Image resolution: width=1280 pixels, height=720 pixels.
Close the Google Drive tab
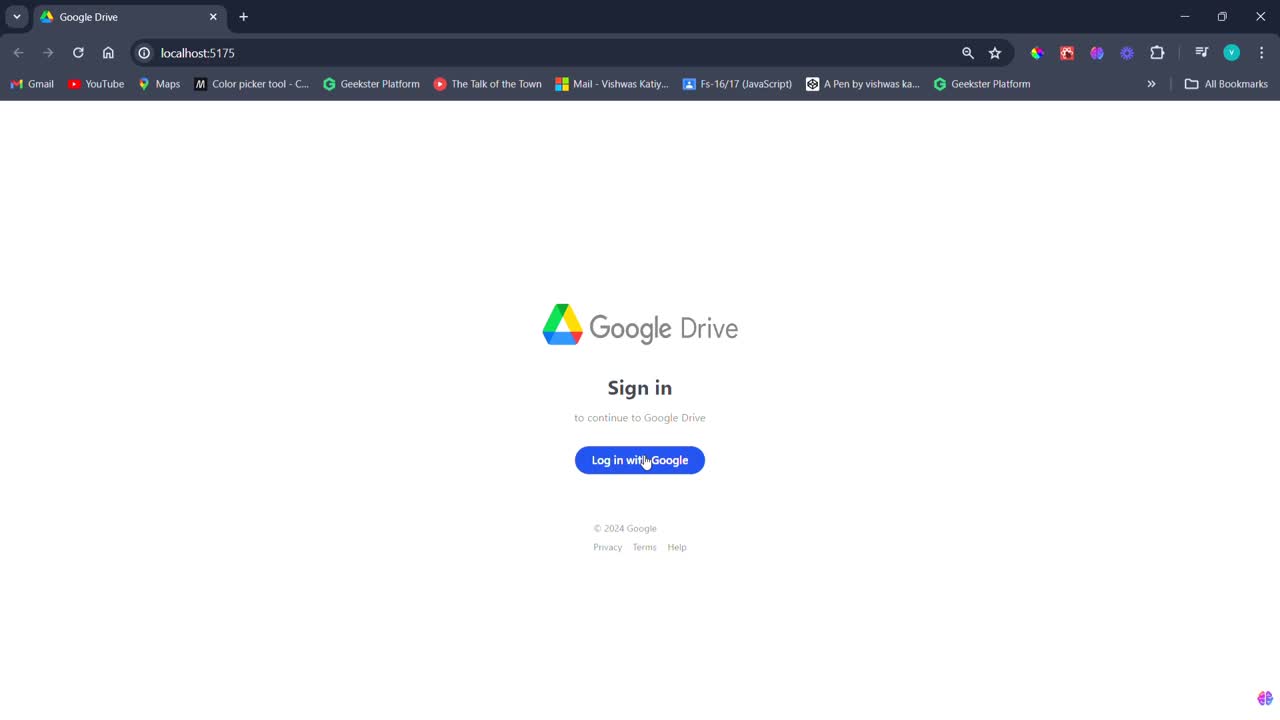[x=213, y=17]
